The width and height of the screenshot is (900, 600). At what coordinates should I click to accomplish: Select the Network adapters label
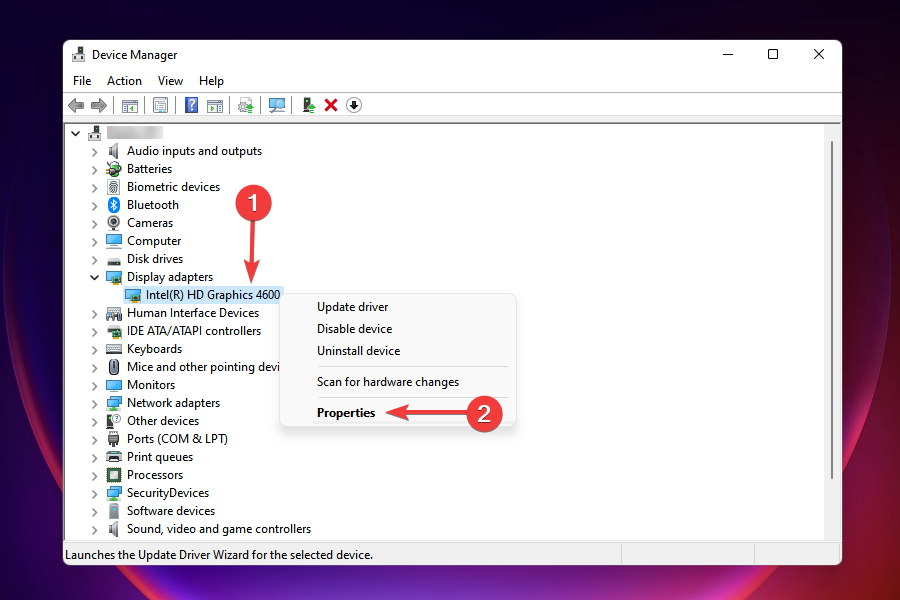pos(173,402)
